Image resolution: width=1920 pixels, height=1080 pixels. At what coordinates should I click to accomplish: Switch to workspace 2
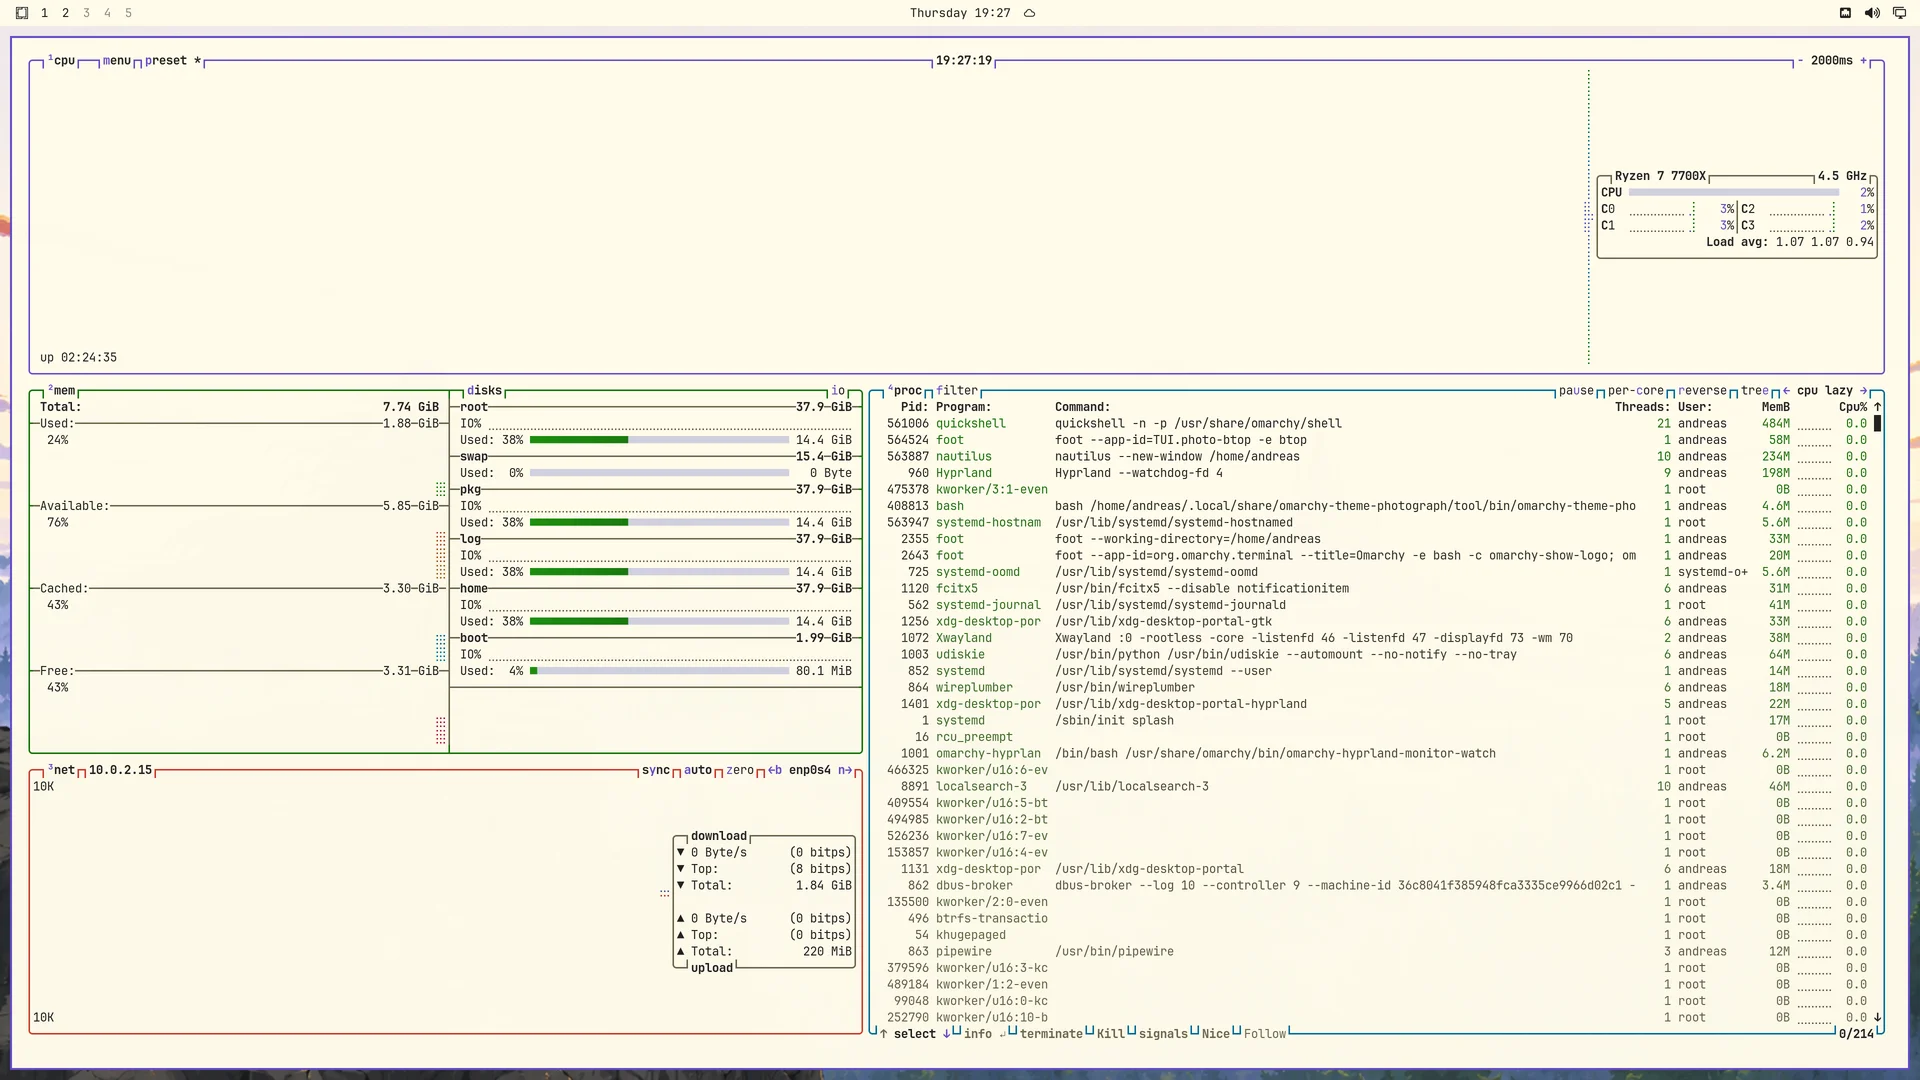click(x=65, y=13)
